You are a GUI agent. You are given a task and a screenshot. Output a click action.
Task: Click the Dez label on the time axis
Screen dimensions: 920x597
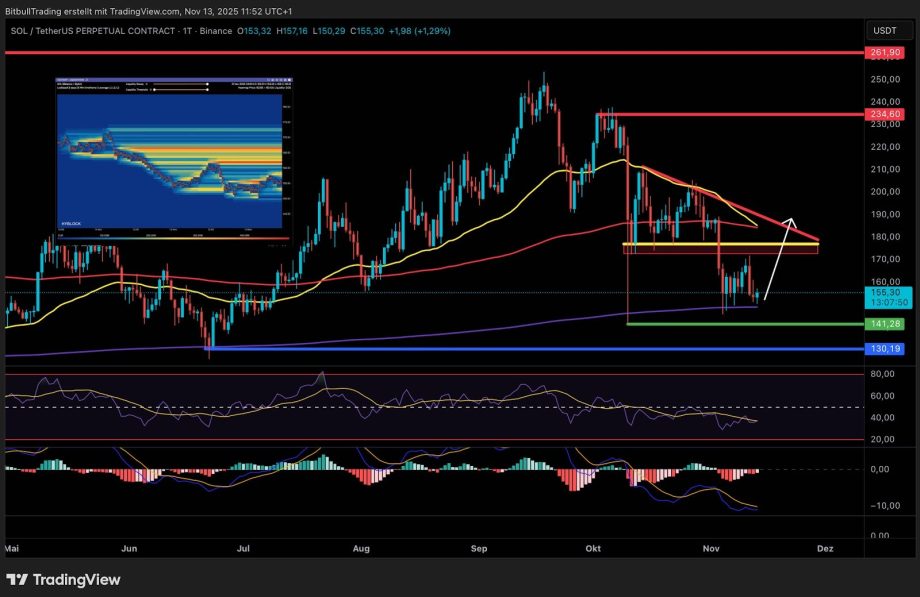click(x=826, y=549)
